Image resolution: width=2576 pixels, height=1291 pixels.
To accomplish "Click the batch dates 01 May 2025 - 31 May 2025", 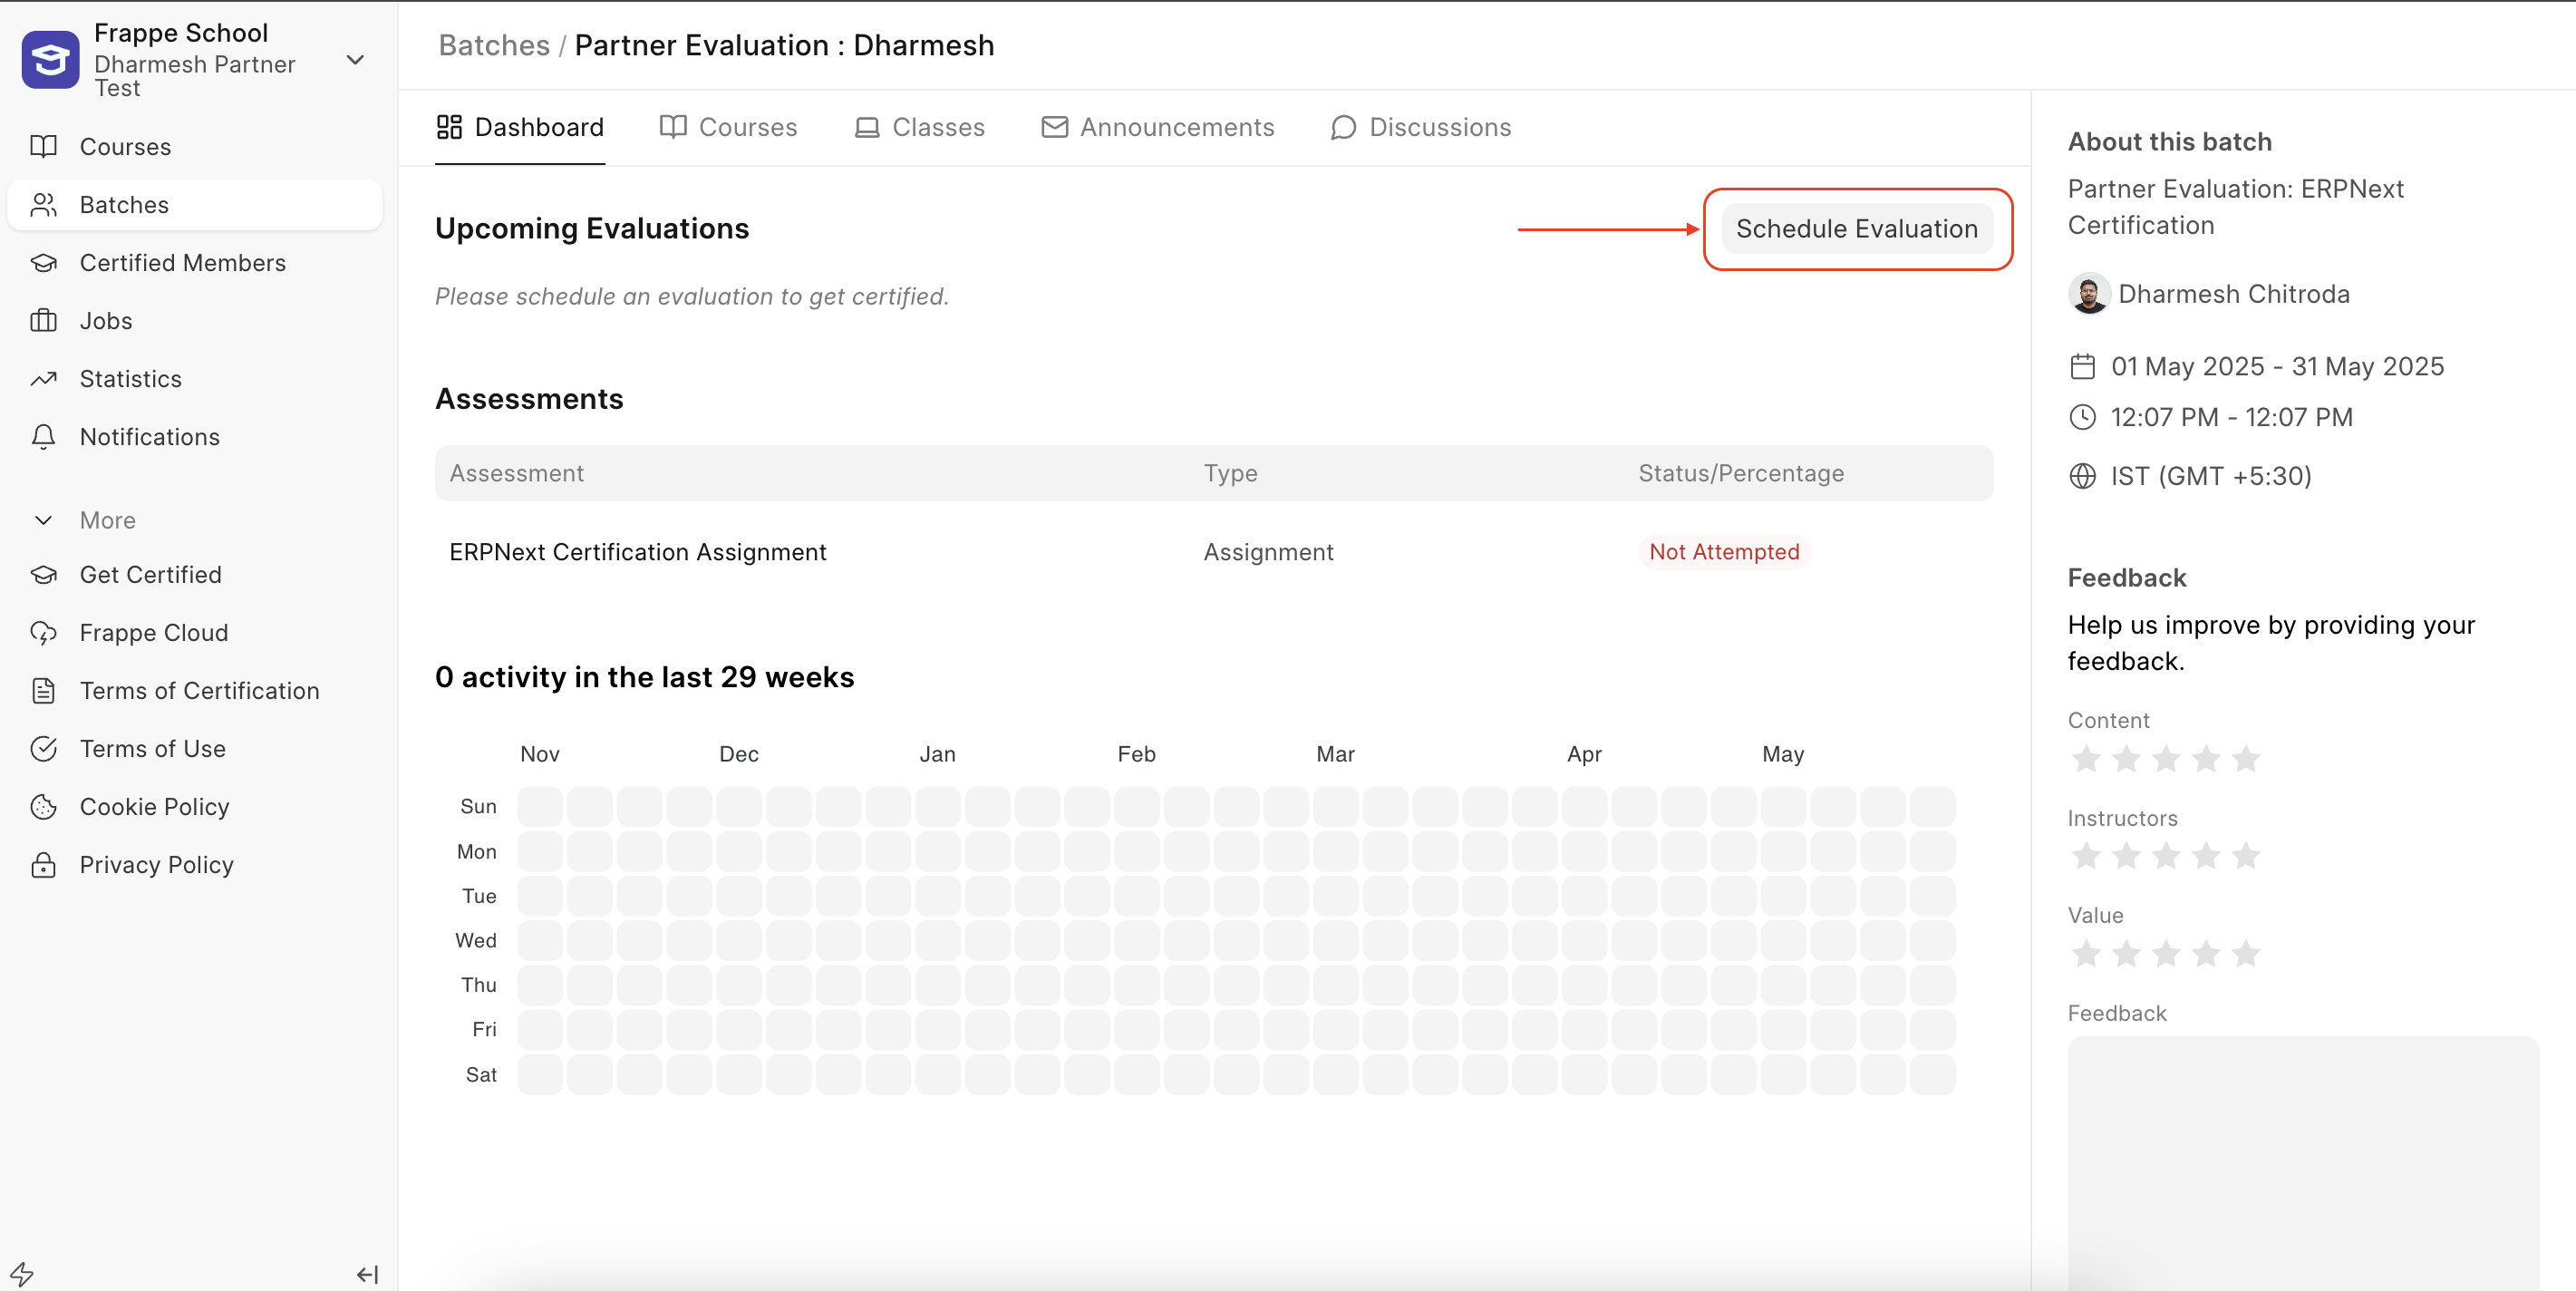I will point(2277,367).
